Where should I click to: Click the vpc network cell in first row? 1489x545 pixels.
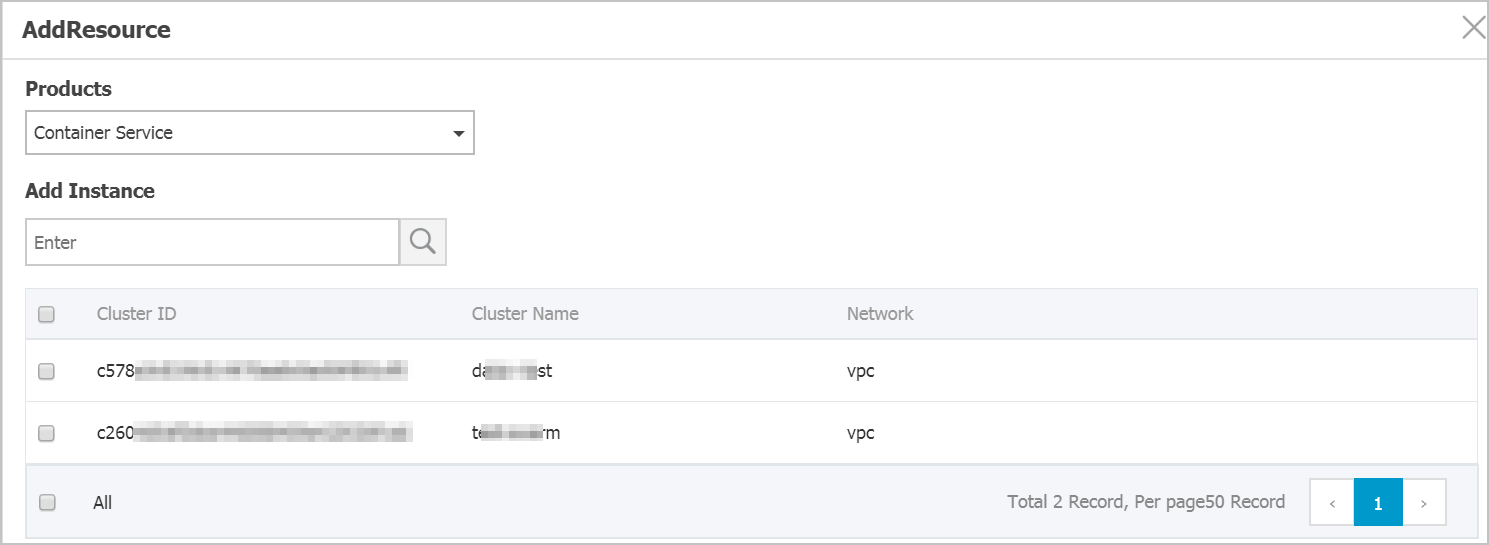click(861, 371)
